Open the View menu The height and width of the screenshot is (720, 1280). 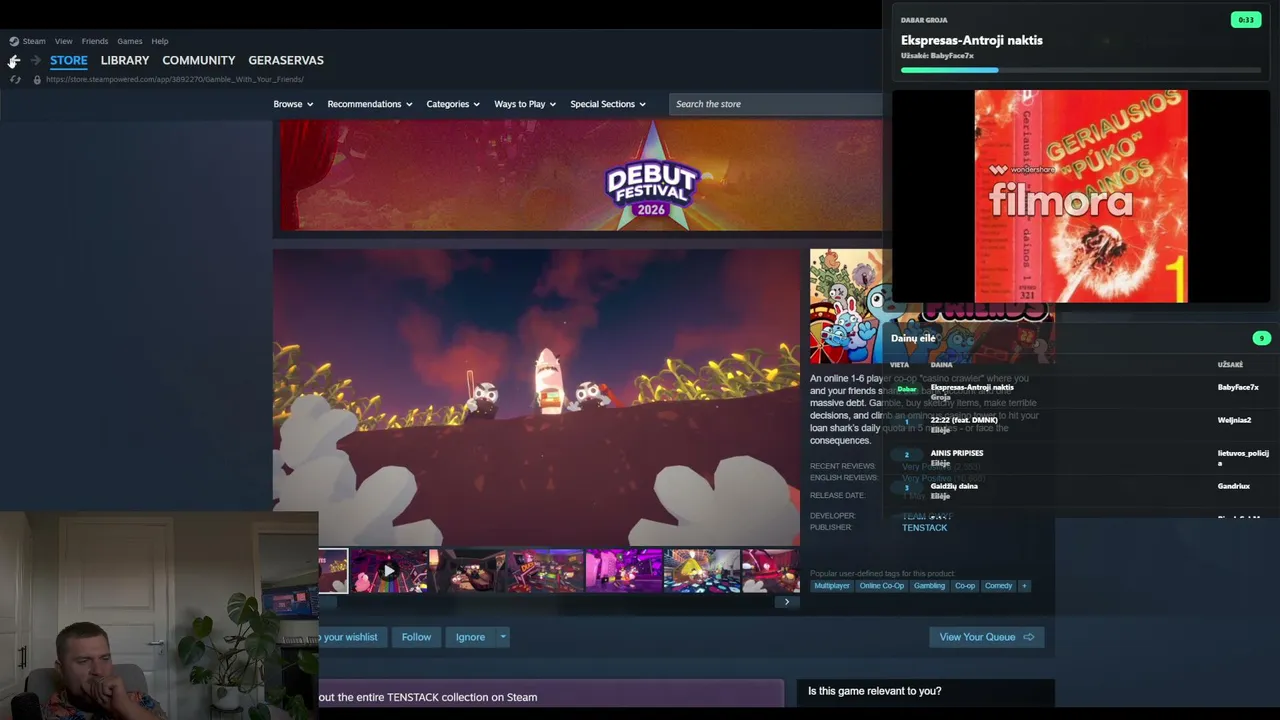click(64, 41)
